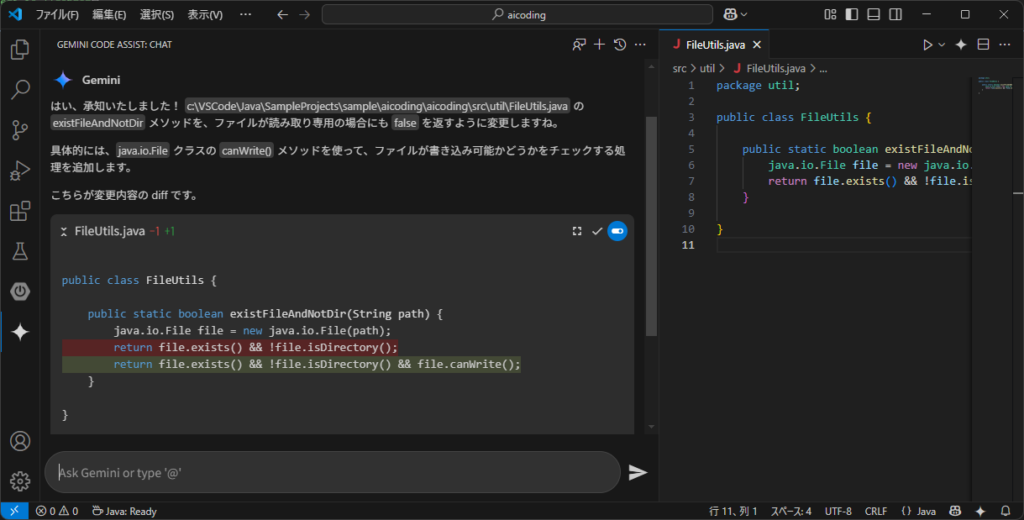Go to line via 行 11、列 1

[x=733, y=511]
